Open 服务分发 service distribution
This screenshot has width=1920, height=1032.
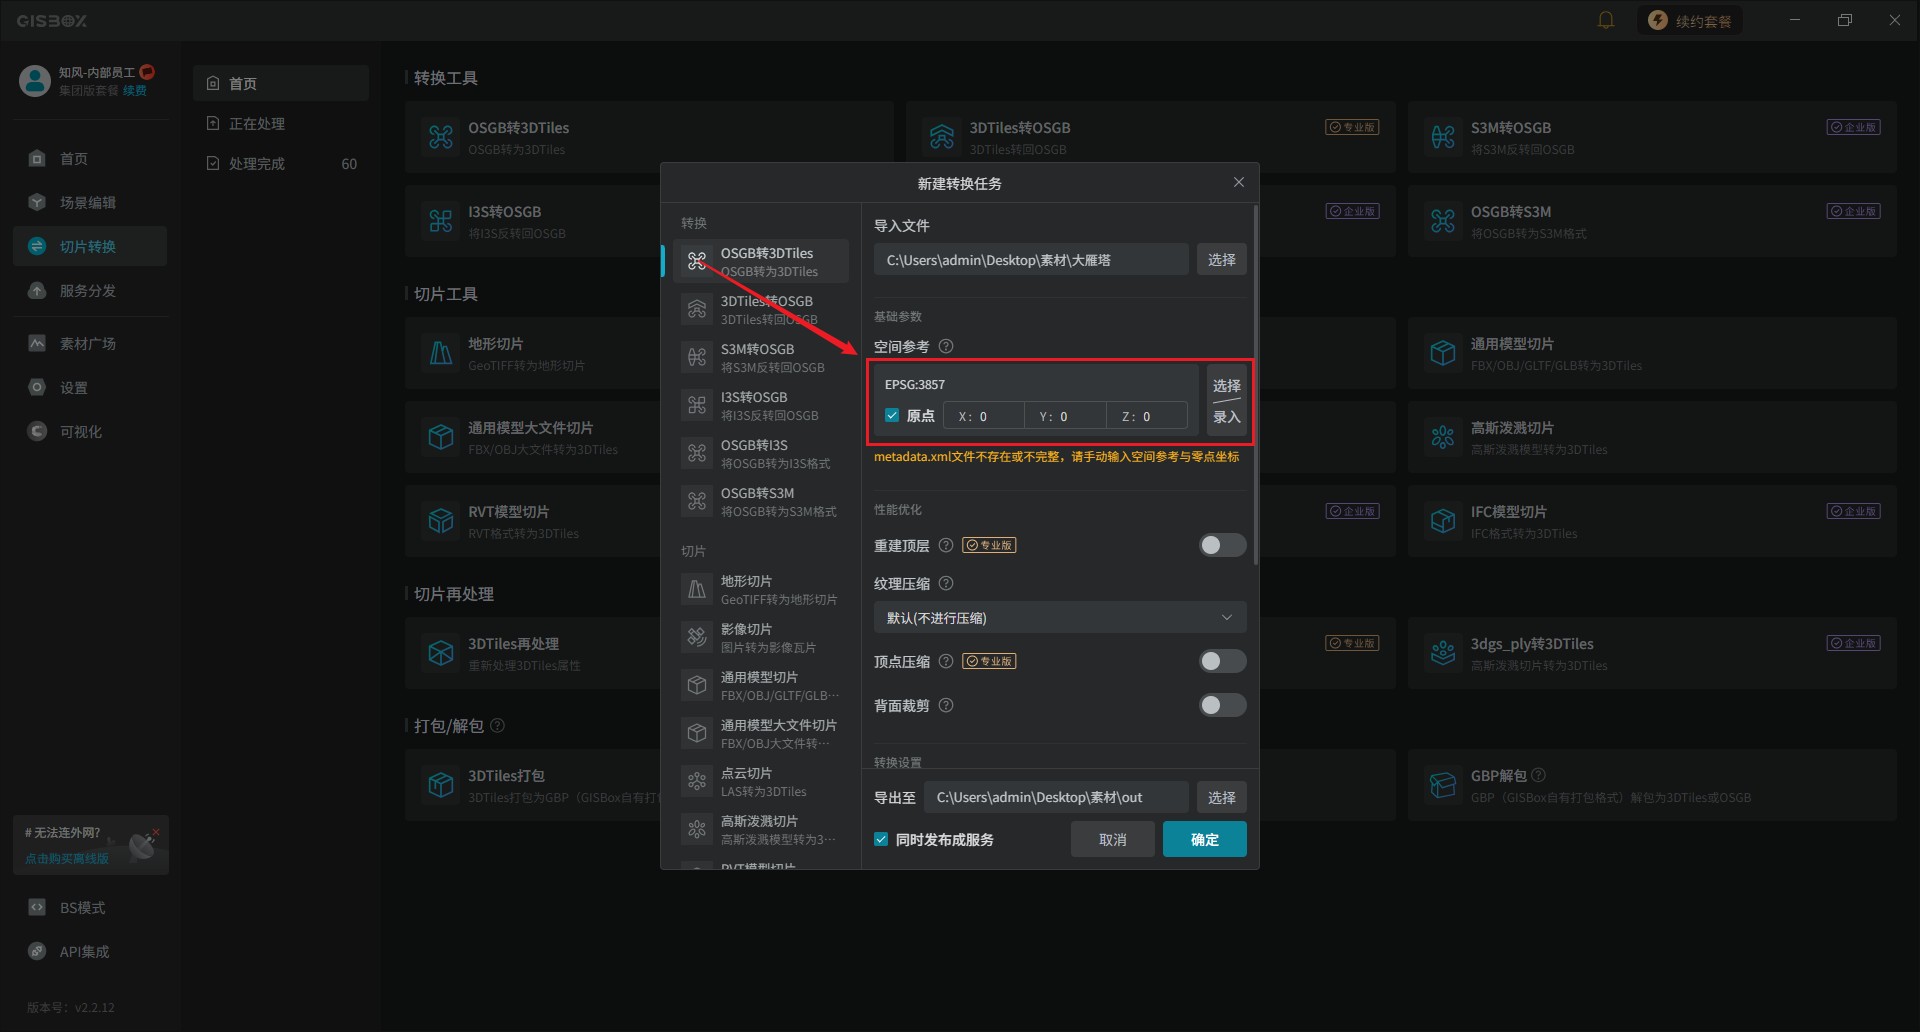(x=90, y=291)
